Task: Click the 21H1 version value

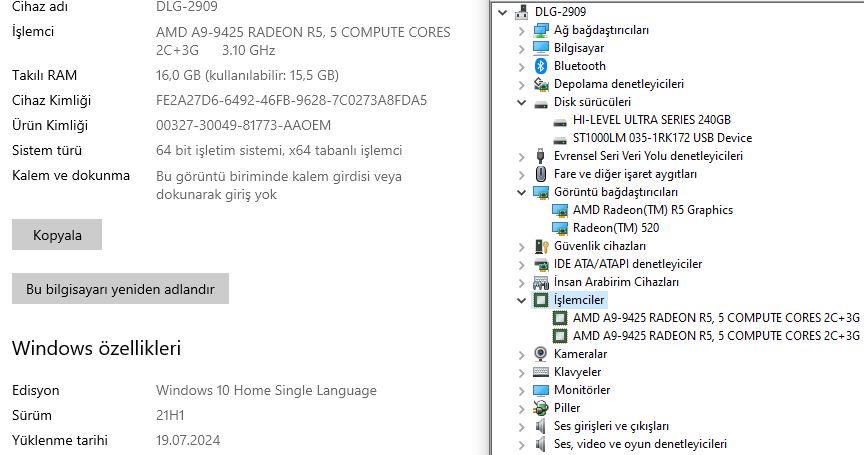Action: [x=170, y=415]
